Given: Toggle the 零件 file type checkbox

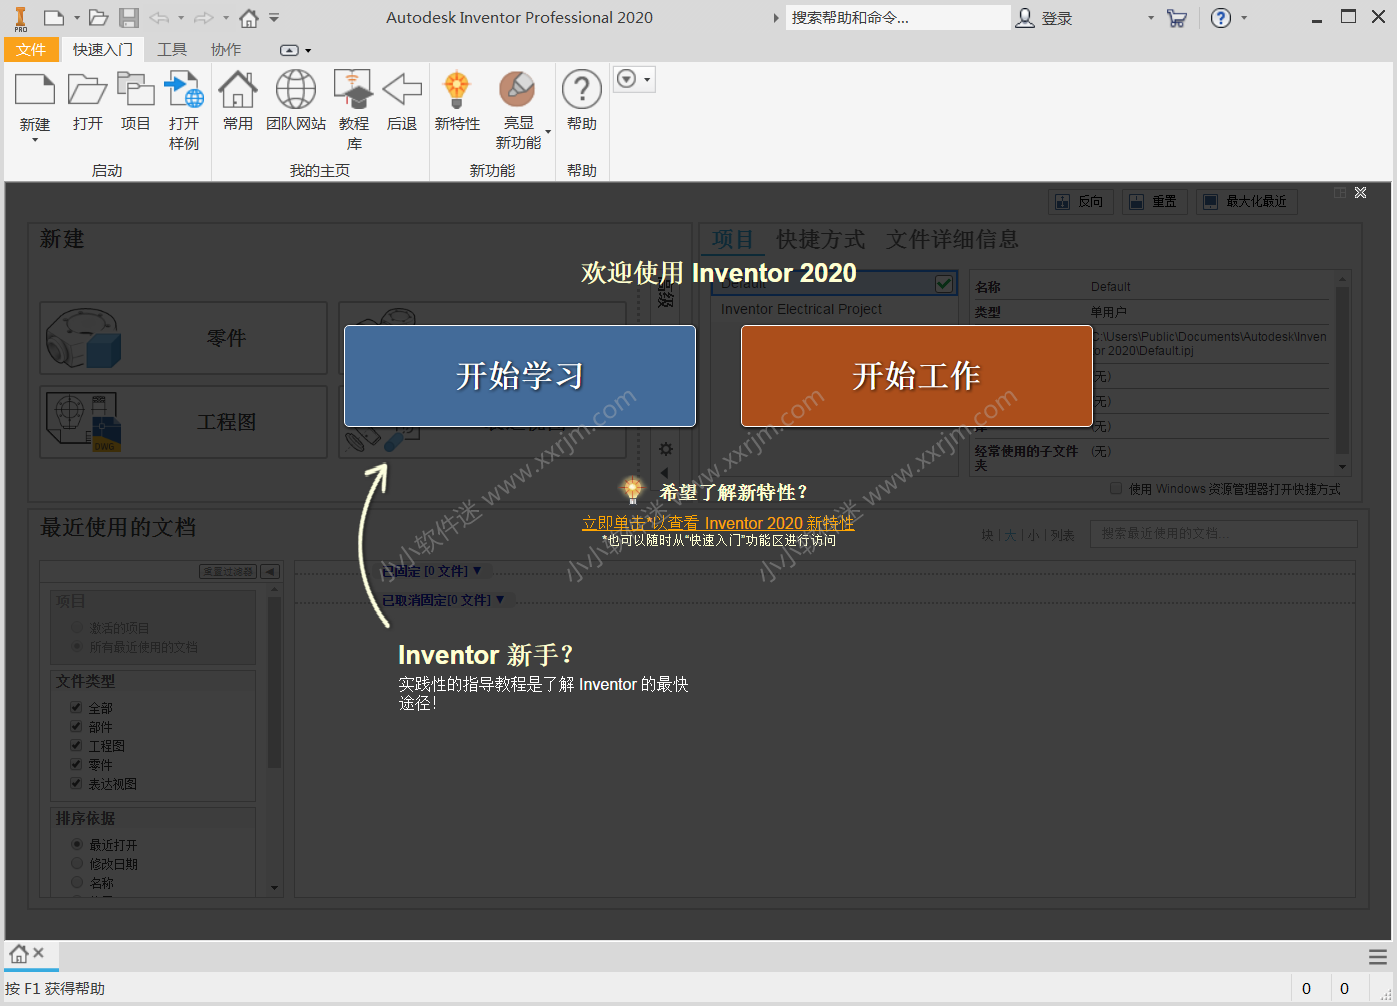Looking at the screenshot, I should (76, 764).
